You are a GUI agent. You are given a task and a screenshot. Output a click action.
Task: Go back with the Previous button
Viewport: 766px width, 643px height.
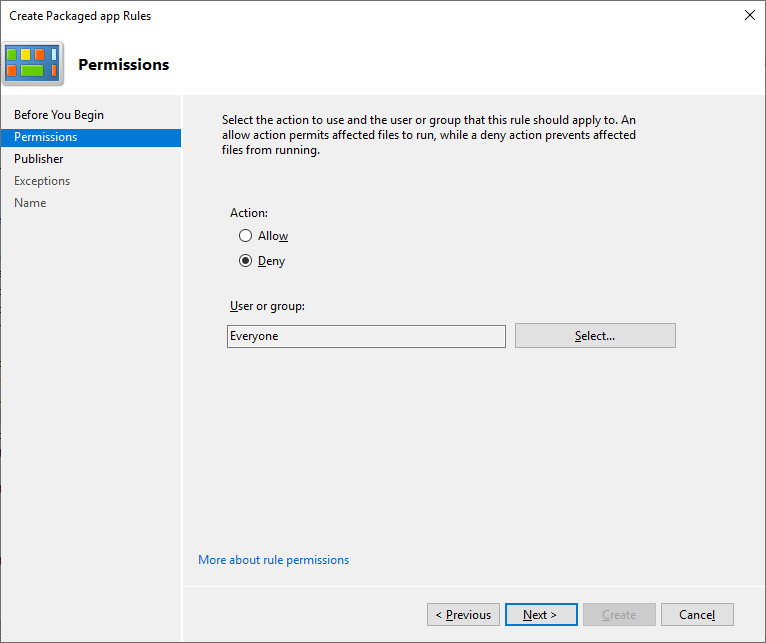463,615
